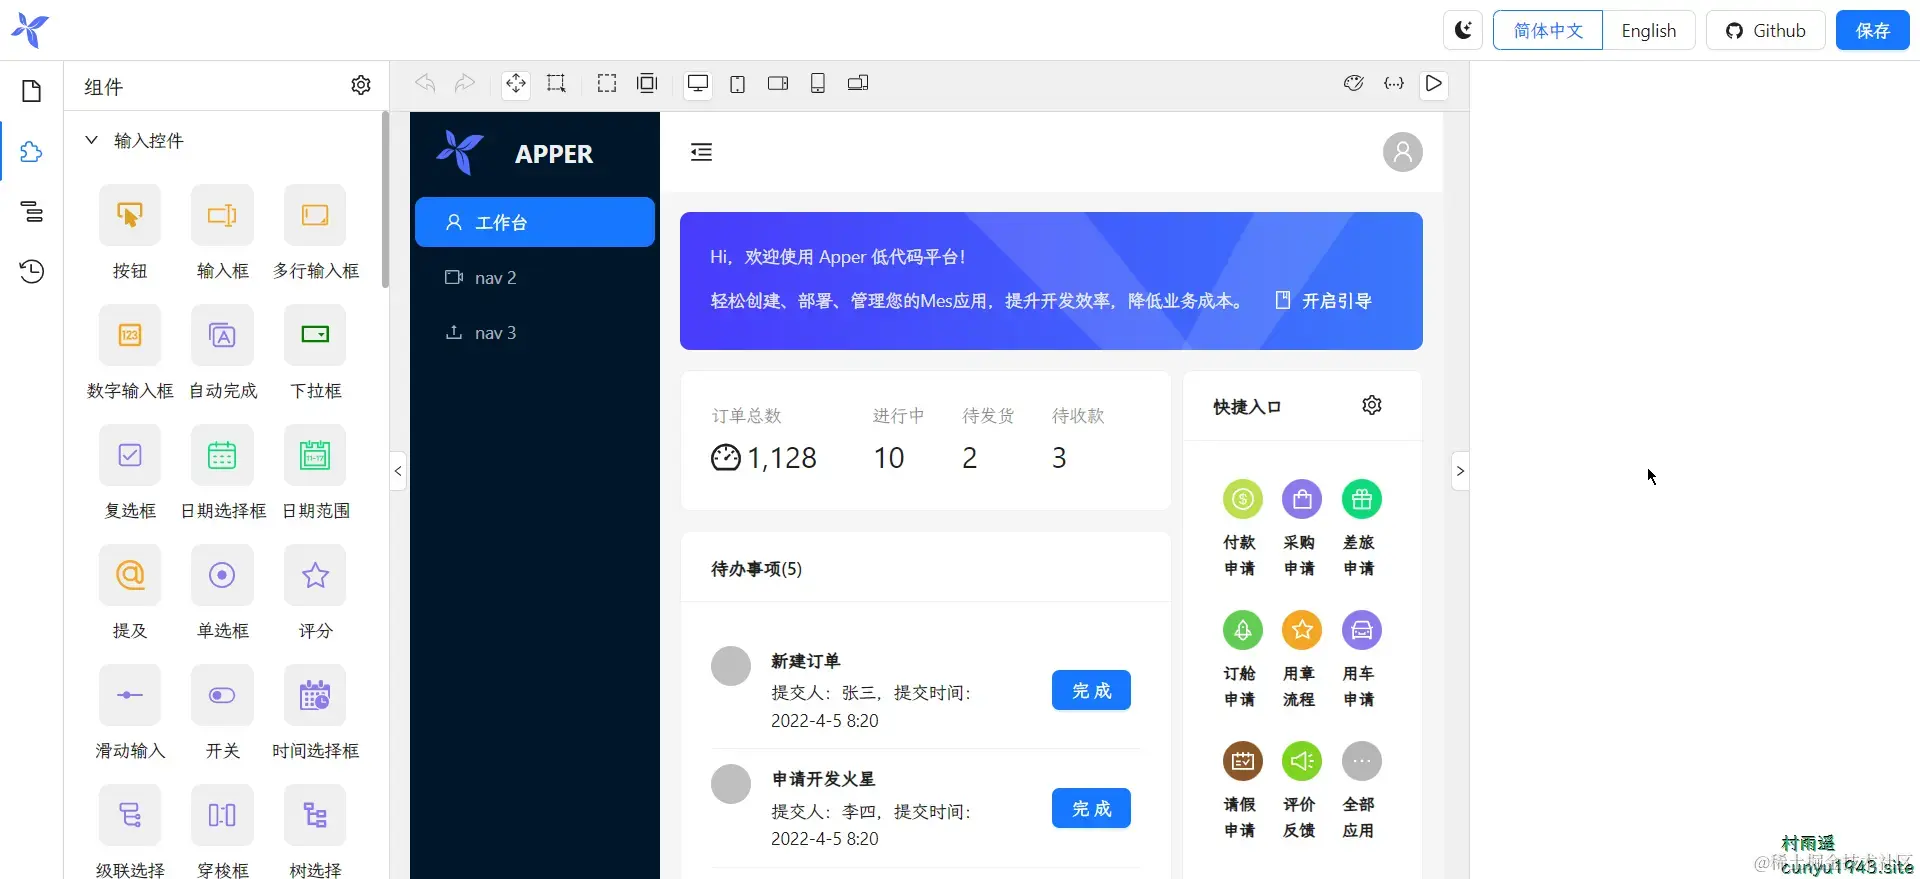The height and width of the screenshot is (879, 1920).
Task: Click the play preview button in toolbar
Action: (x=1434, y=84)
